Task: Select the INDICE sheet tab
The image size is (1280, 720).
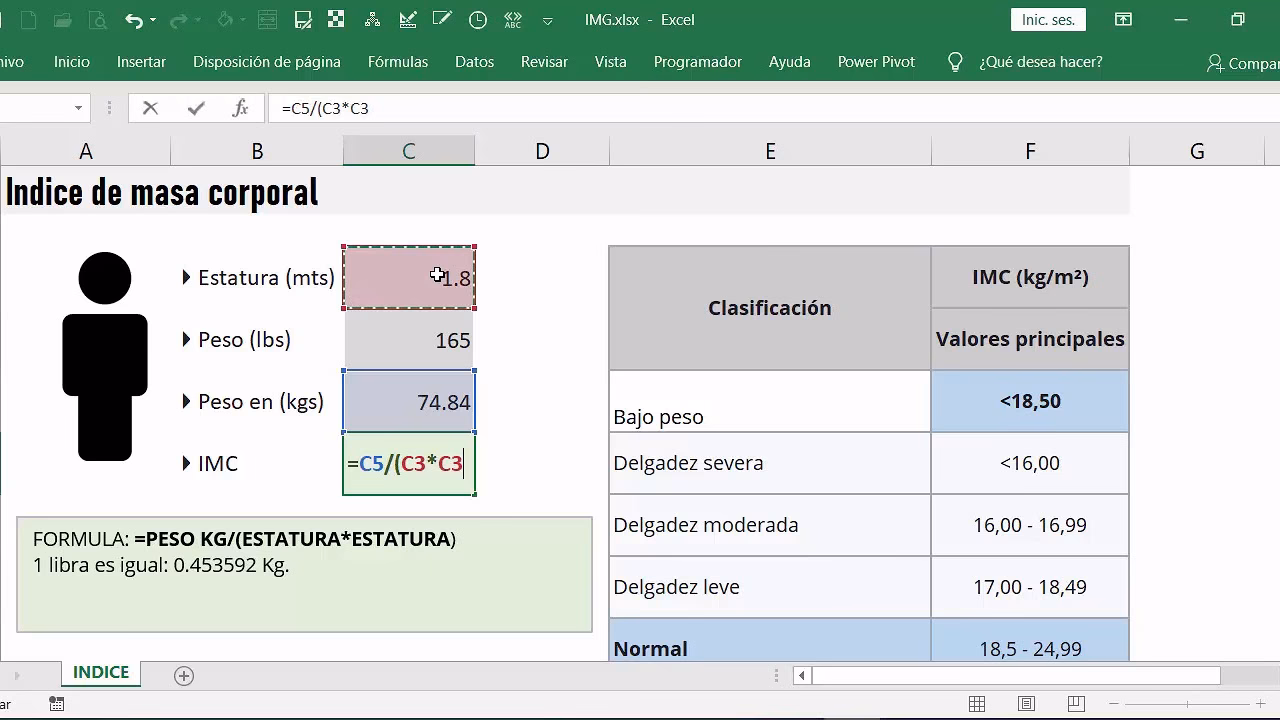Action: pos(100,672)
